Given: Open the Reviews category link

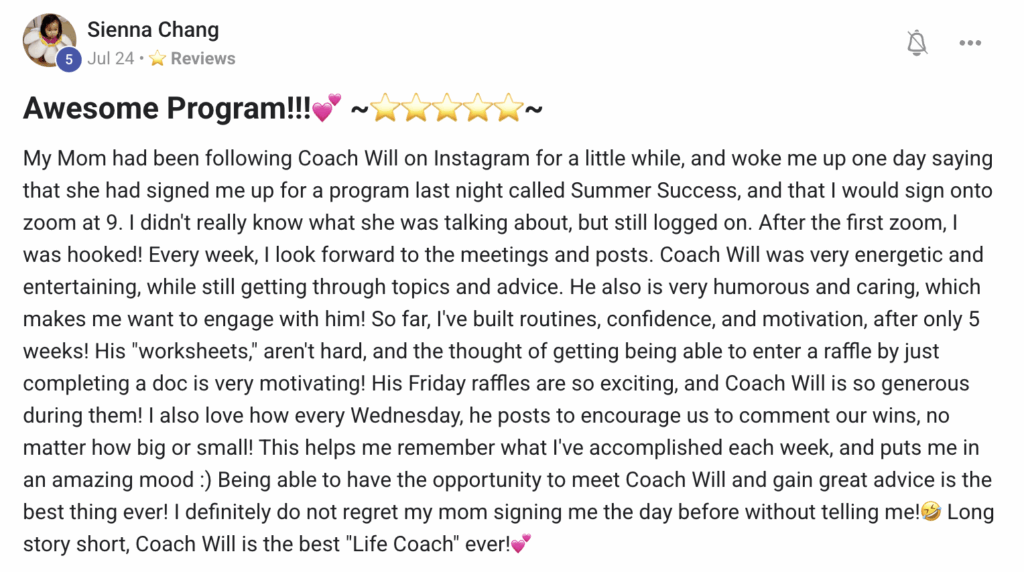Looking at the screenshot, I should (x=203, y=58).
